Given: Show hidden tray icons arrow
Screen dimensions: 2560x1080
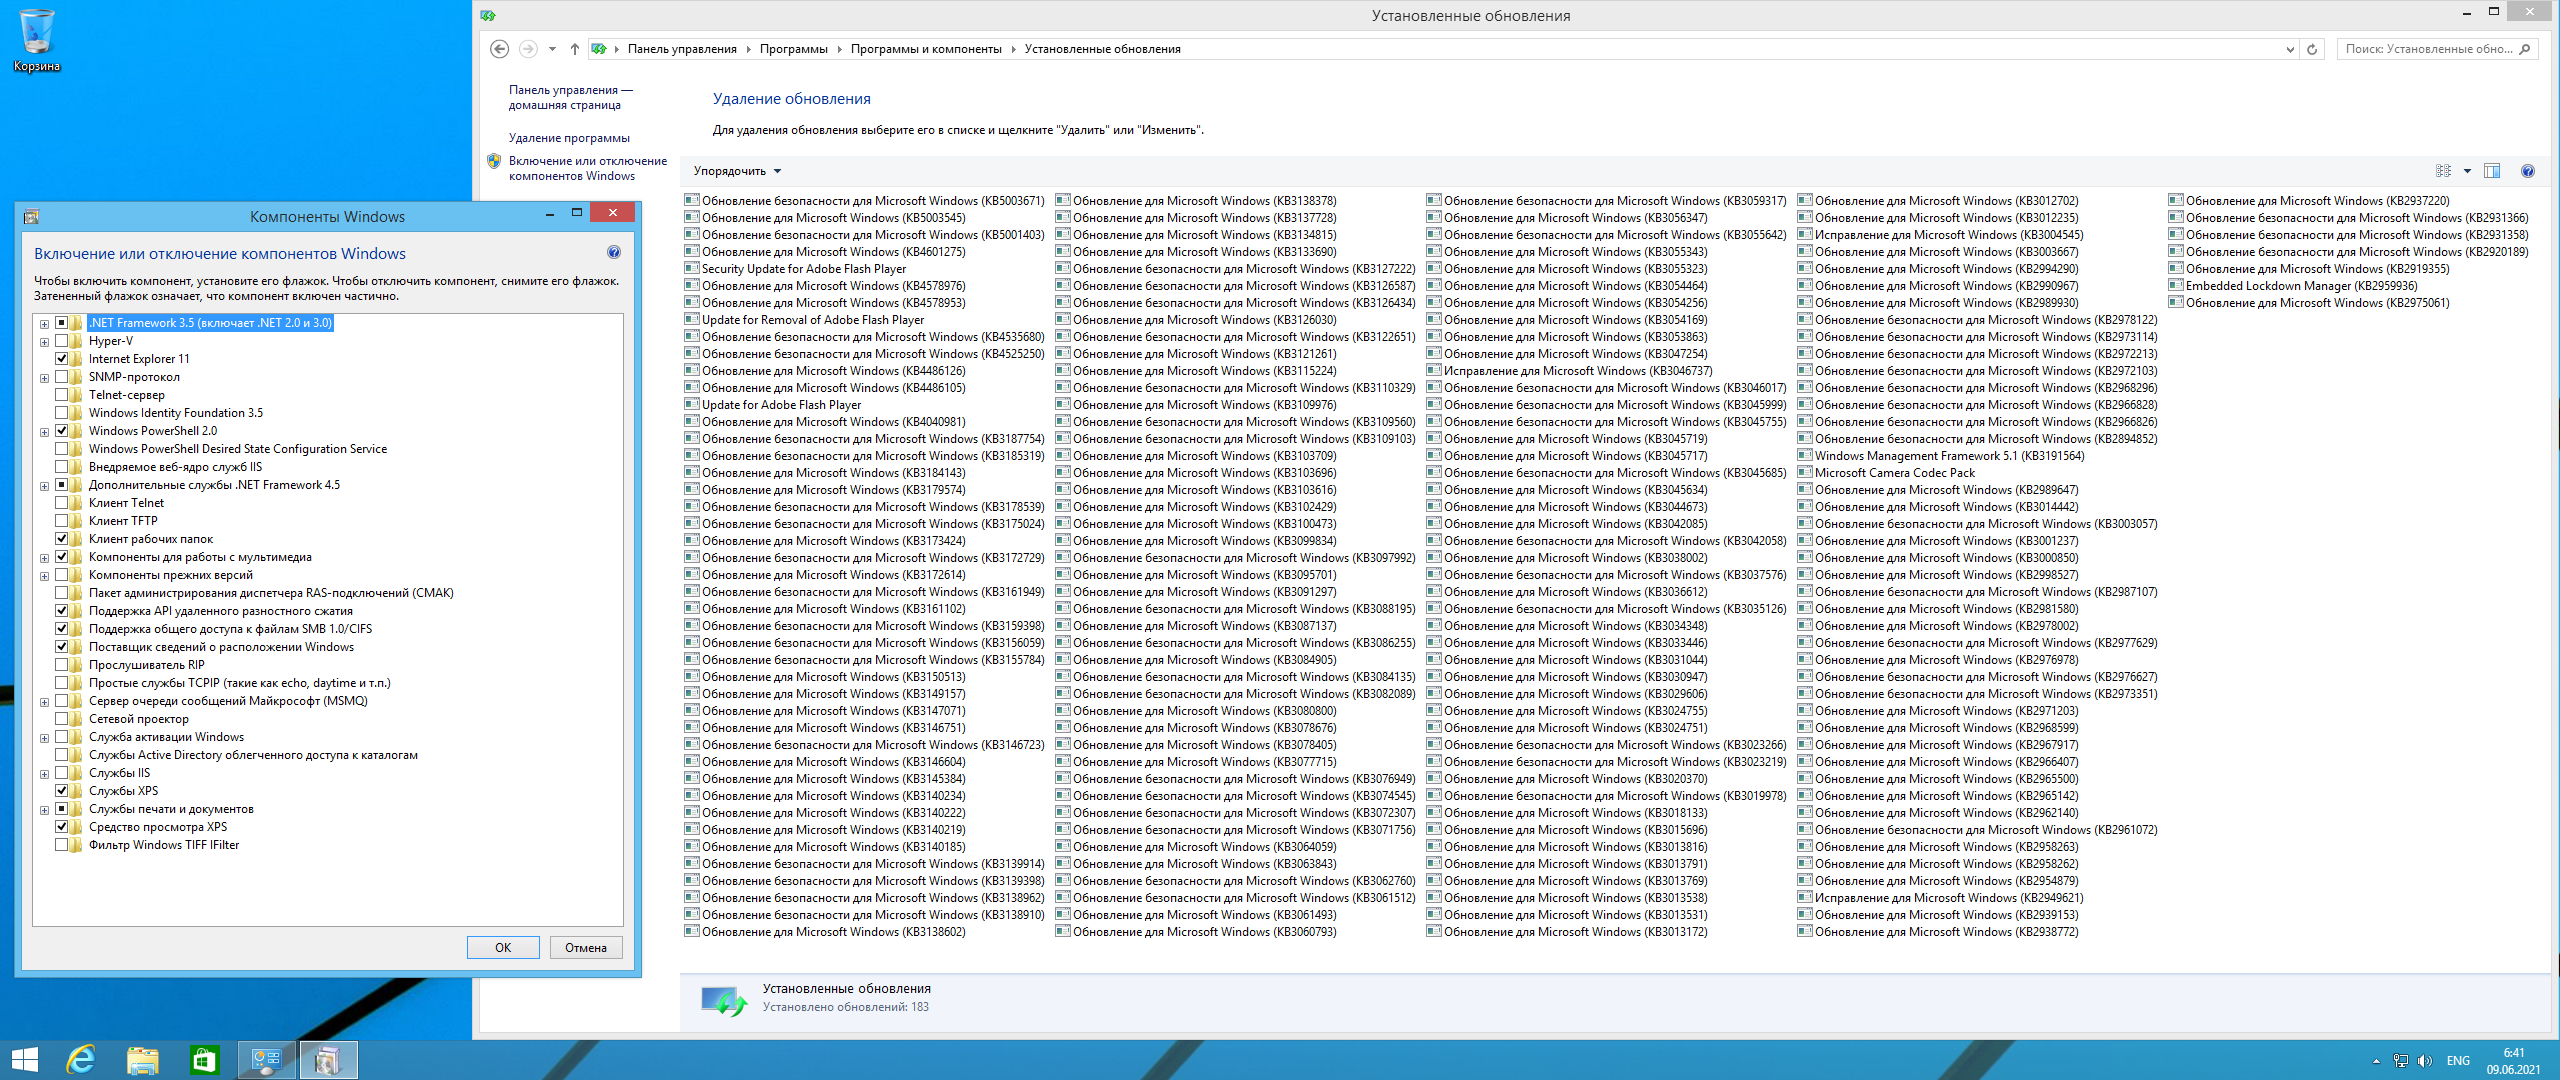Looking at the screenshot, I should pyautogui.click(x=2376, y=1061).
